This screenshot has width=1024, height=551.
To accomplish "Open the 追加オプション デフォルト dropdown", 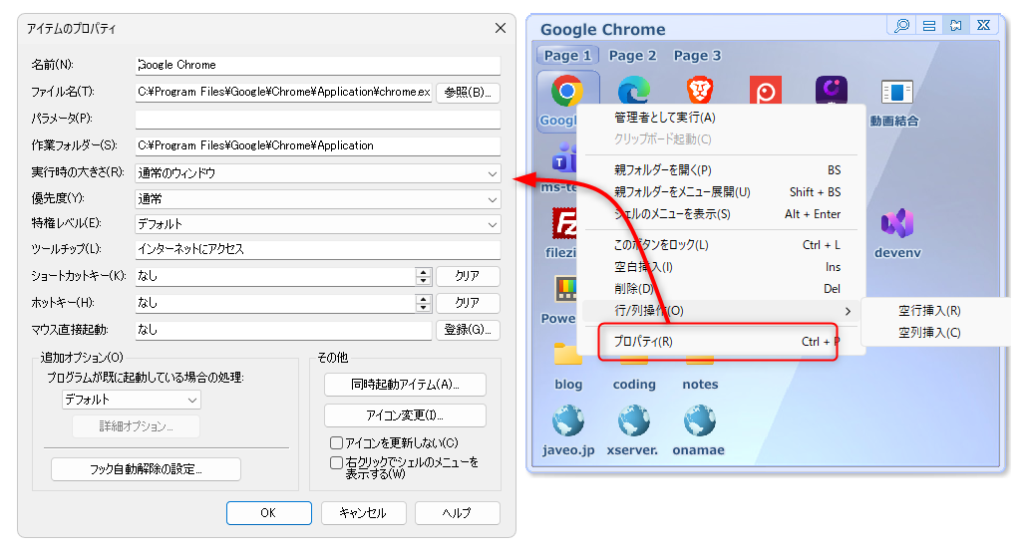I will click(131, 400).
